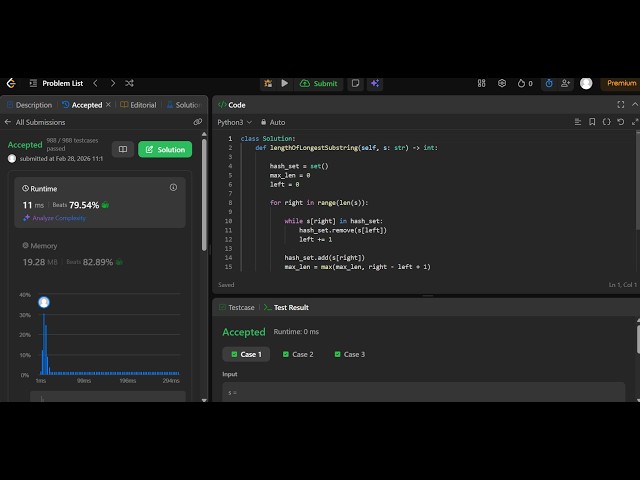The width and height of the screenshot is (640, 480).
Task: Click the streak flame counter
Action: pos(525,83)
